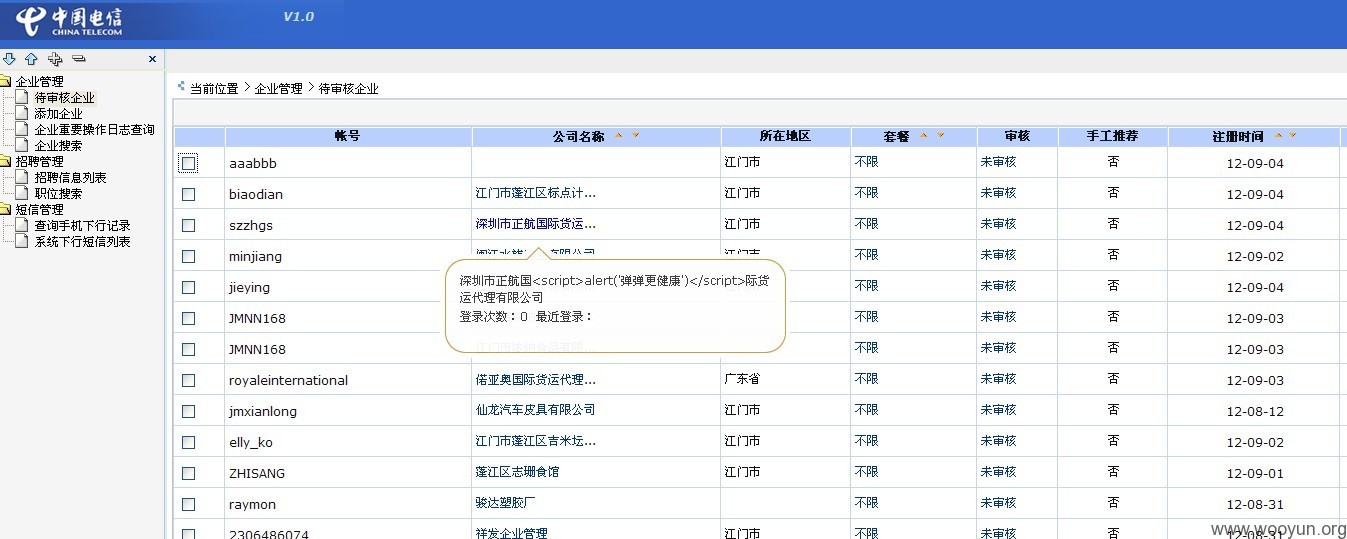Screen dimensions: 1347x539
Task: Click the minus collapse-all tree icon
Action: coord(79,59)
